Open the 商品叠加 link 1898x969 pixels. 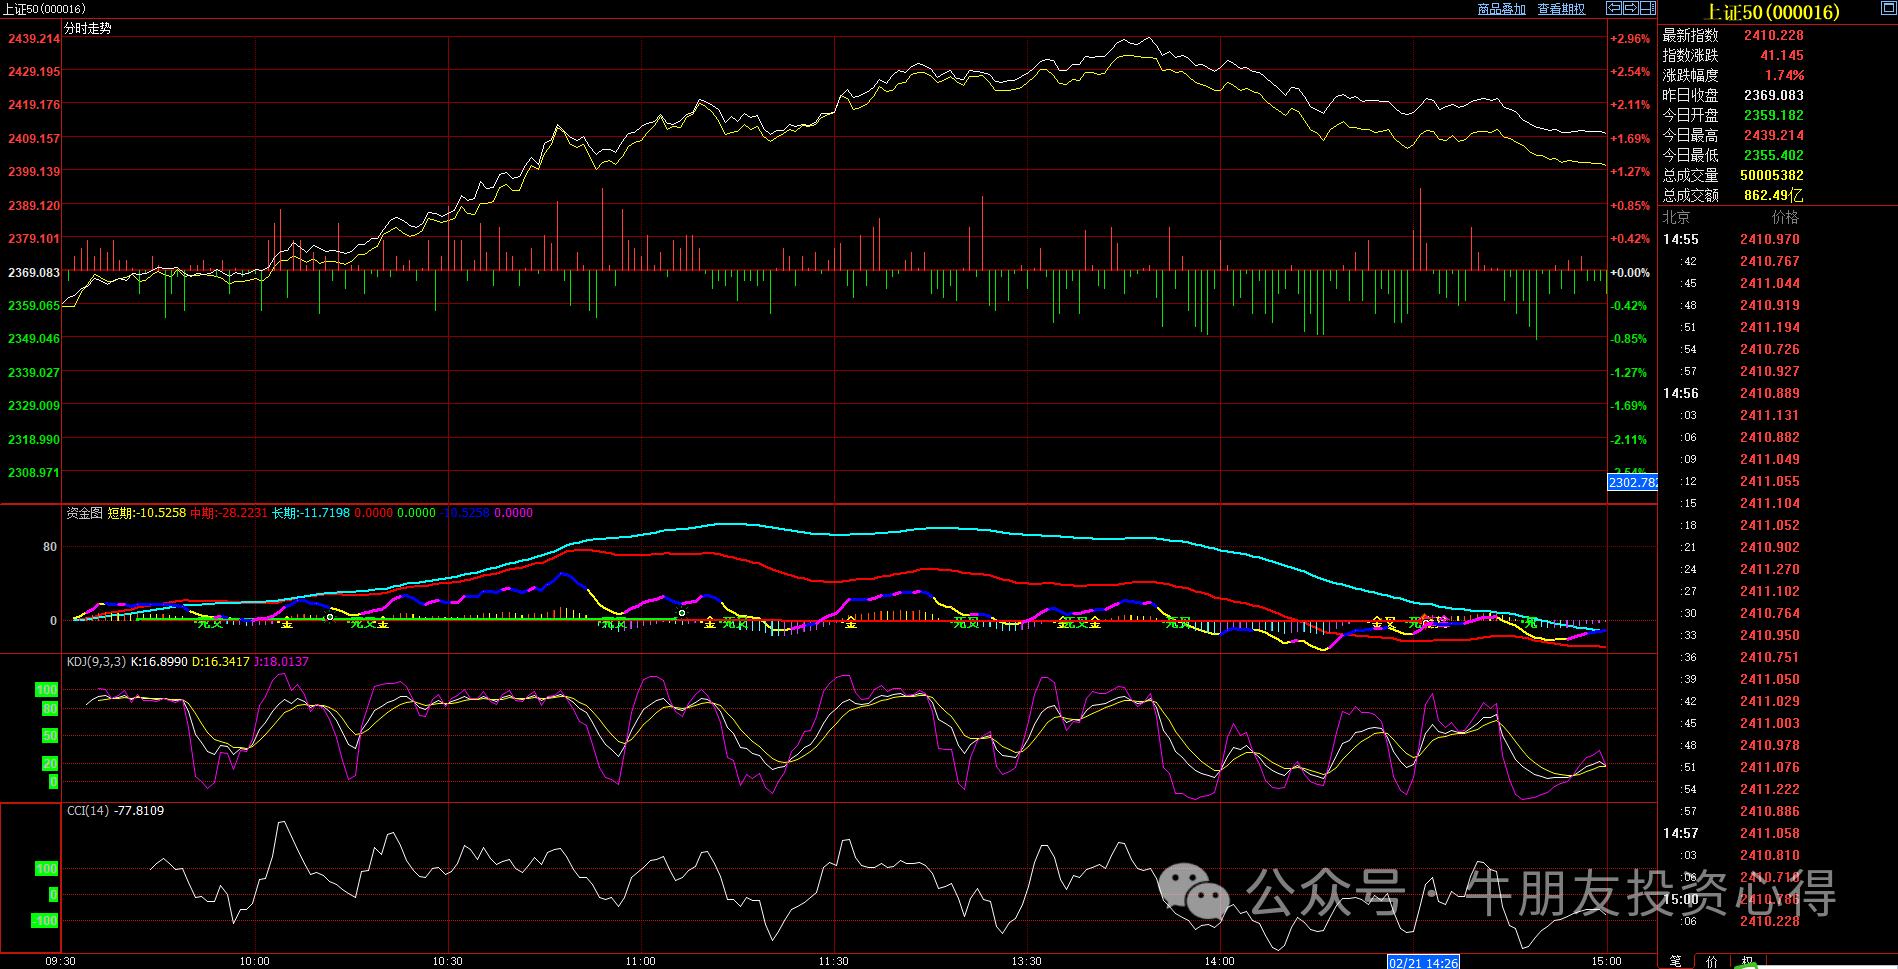coord(1502,9)
